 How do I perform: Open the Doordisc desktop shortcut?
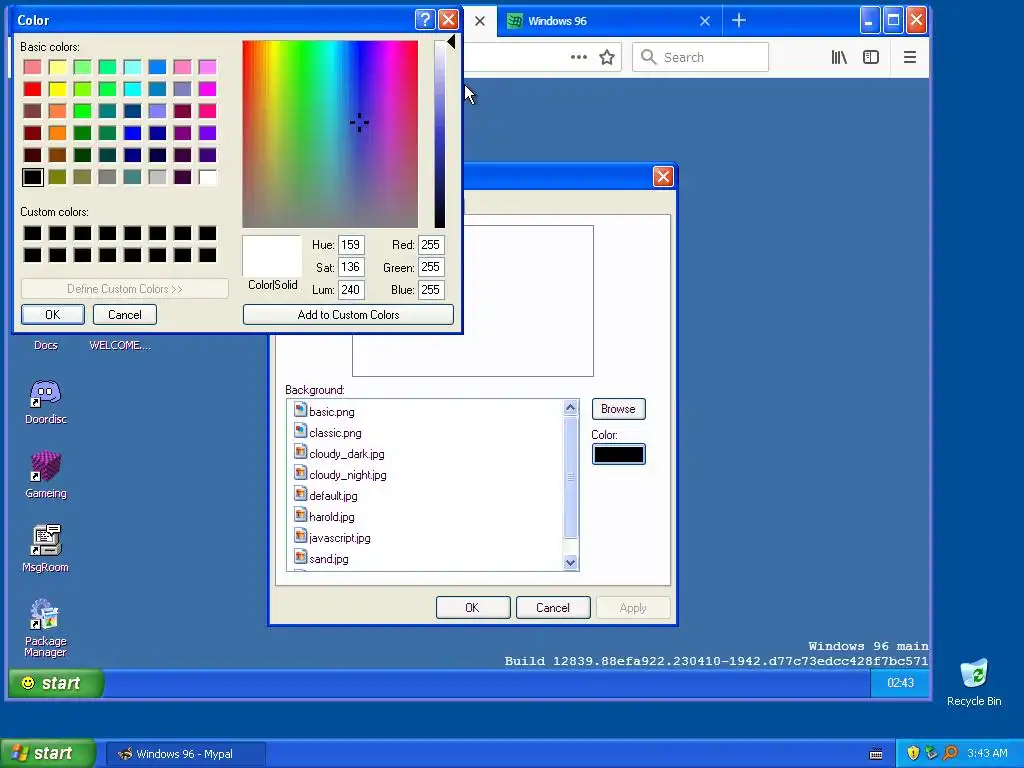coord(45,401)
